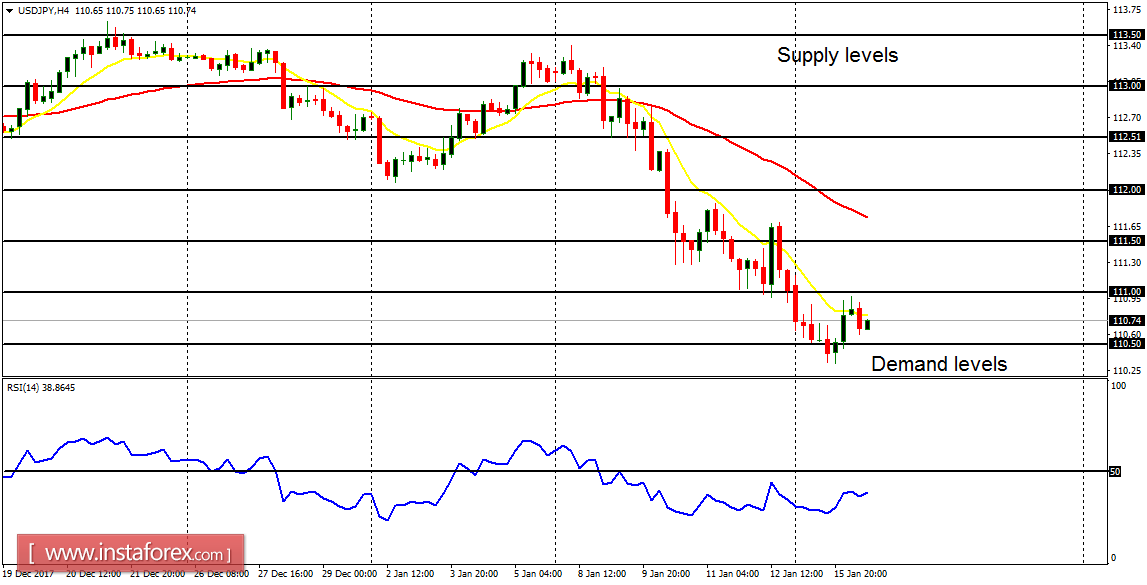Viewport: 1147px width, 585px height.
Task: Expand the price scale at 111.00
Action: click(1125, 291)
